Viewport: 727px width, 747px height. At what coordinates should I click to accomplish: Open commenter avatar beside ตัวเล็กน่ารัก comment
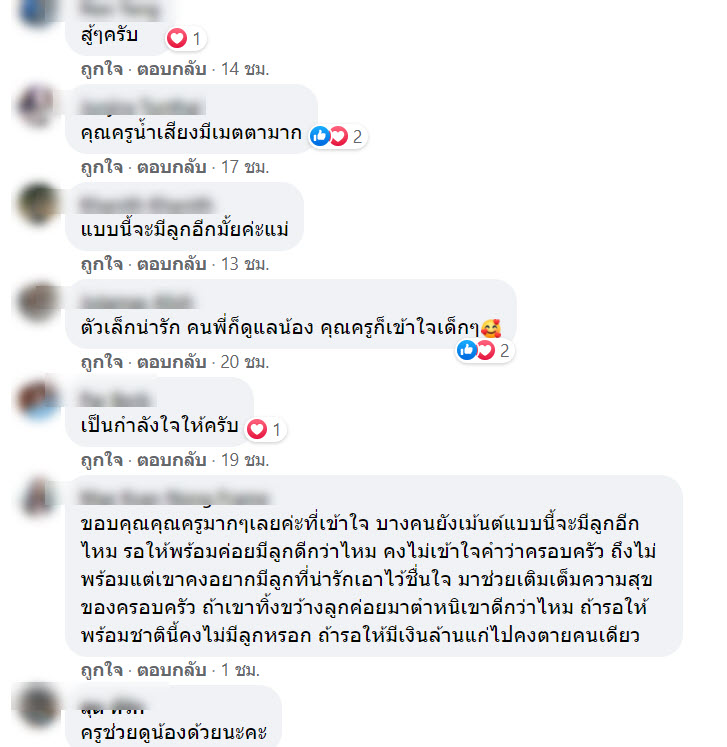pyautogui.click(x=38, y=301)
